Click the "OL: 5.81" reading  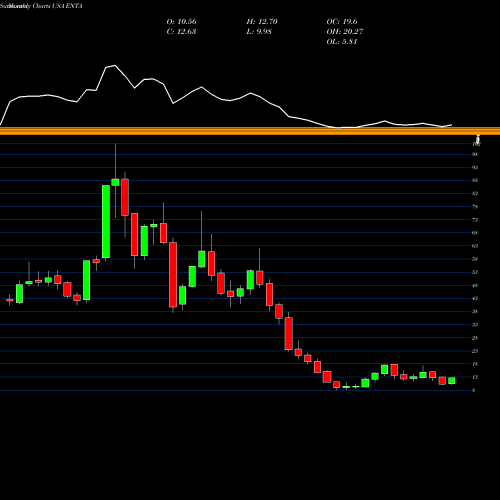coord(342,42)
